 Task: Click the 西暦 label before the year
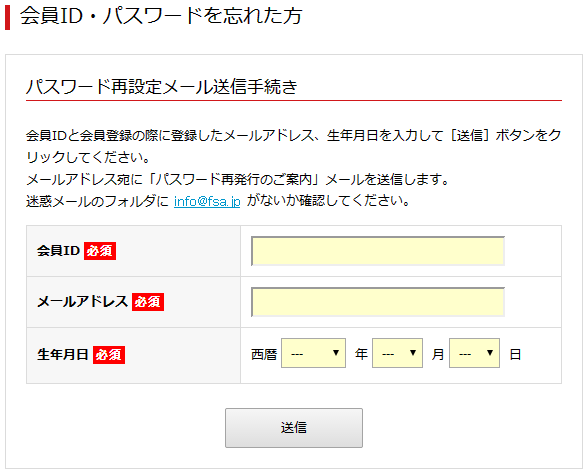coord(264,354)
